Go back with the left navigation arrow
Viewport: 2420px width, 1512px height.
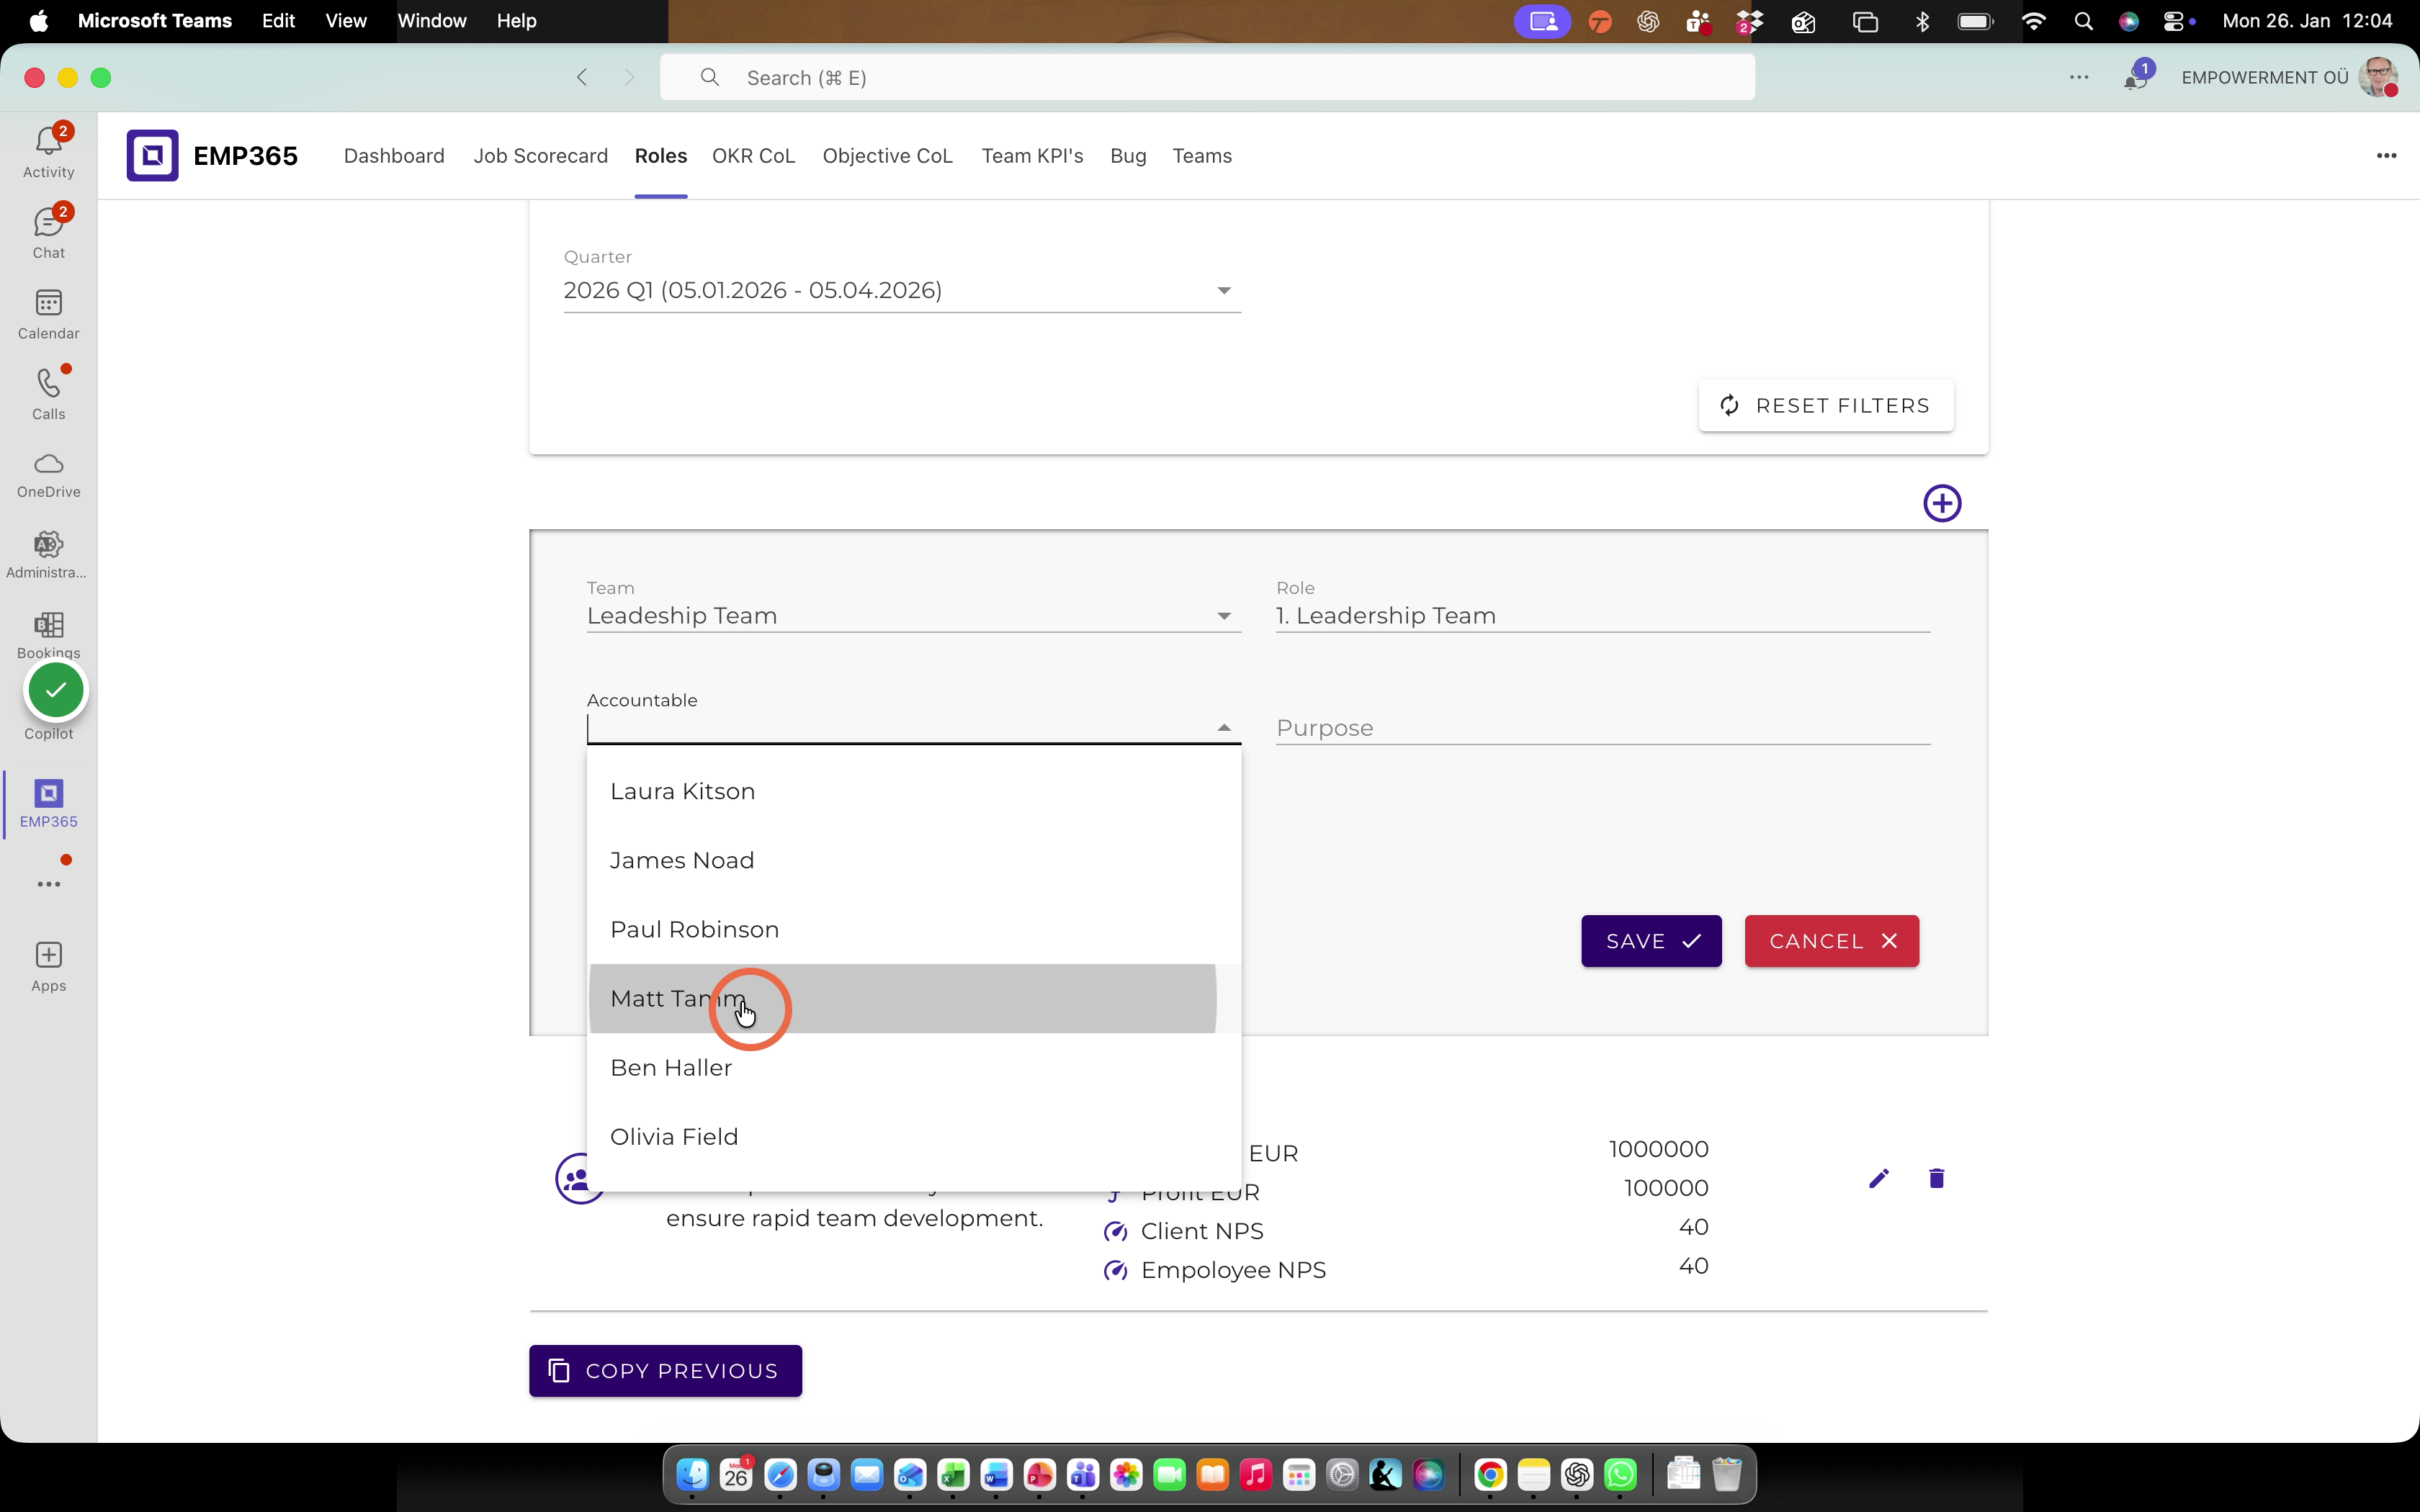582,77
